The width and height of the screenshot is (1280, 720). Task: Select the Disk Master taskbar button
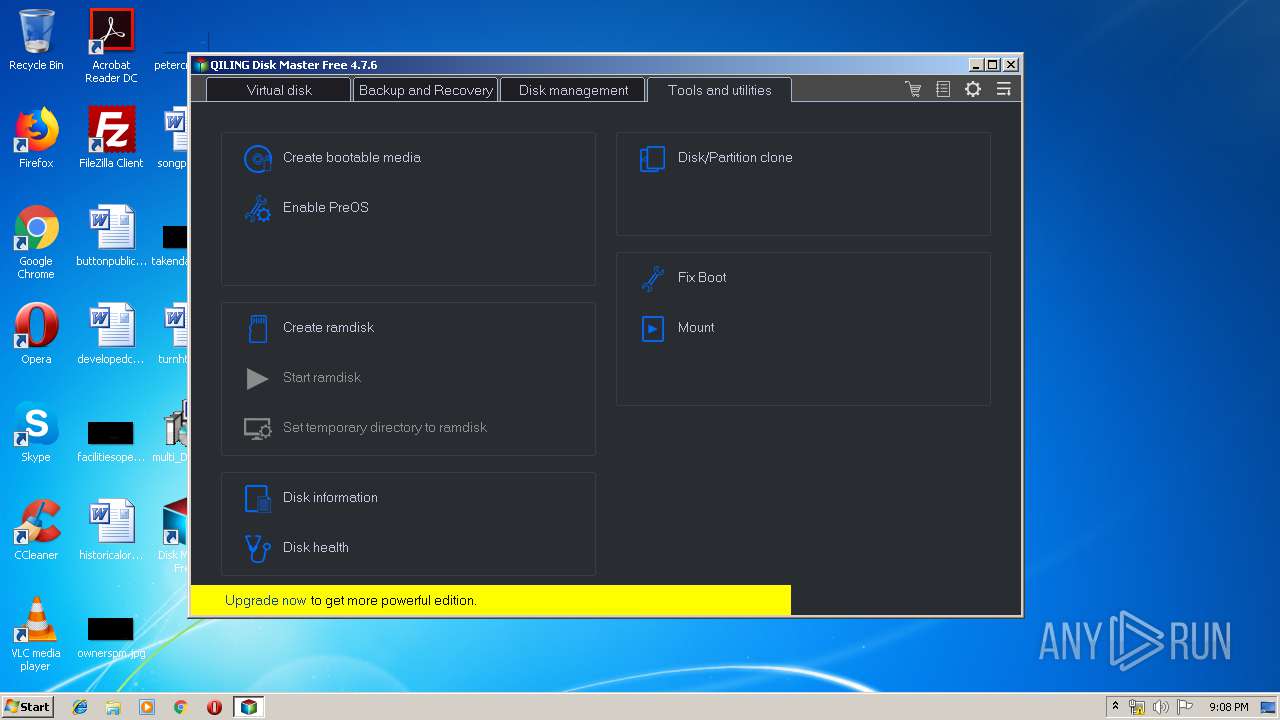[x=248, y=707]
